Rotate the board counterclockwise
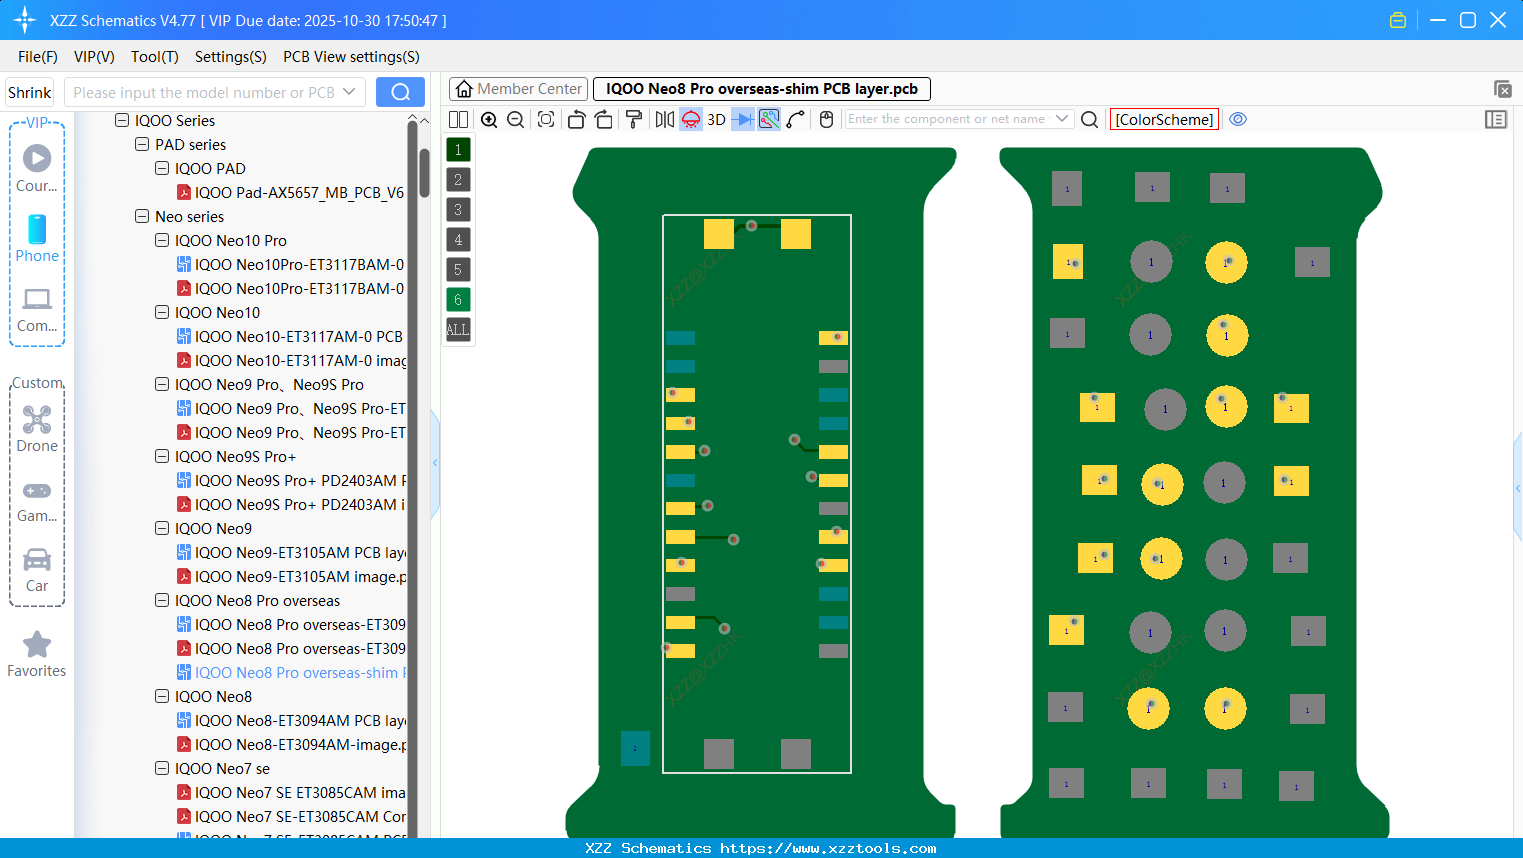Viewport: 1523px width, 858px height. pyautogui.click(x=576, y=120)
